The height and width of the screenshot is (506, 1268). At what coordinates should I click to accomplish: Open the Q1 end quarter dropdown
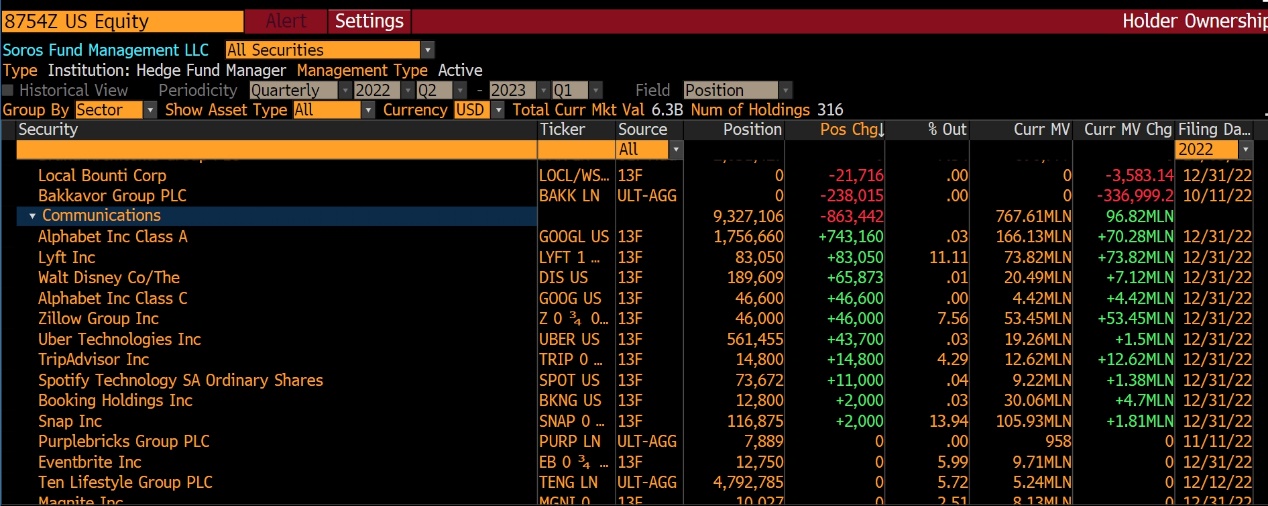578,90
